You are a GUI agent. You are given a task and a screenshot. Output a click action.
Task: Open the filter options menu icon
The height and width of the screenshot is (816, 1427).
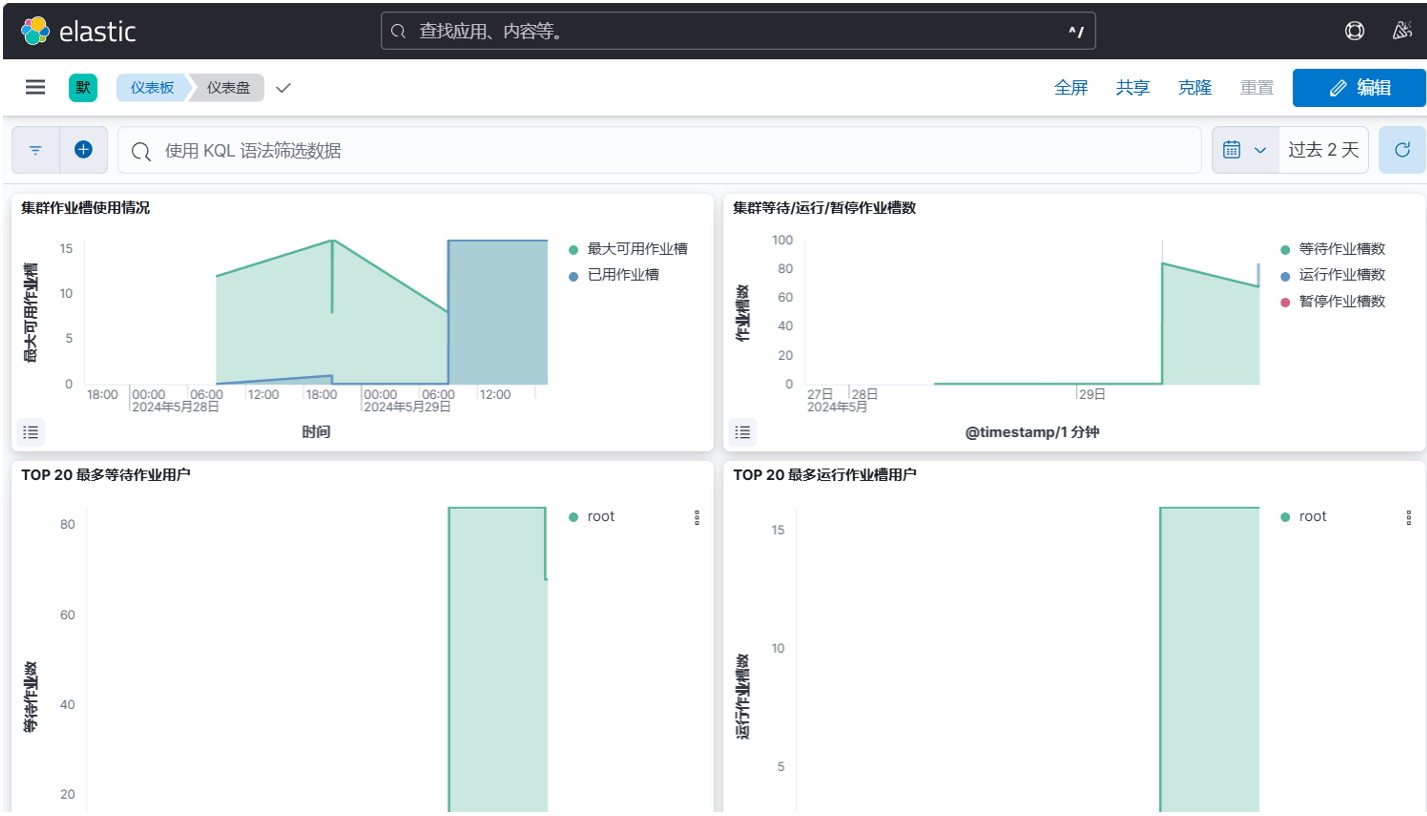click(x=36, y=150)
